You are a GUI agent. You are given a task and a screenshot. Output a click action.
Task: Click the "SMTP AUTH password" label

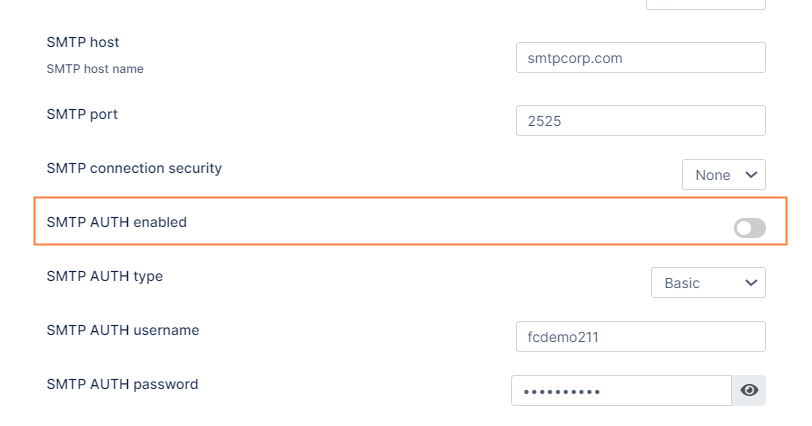coord(122,384)
